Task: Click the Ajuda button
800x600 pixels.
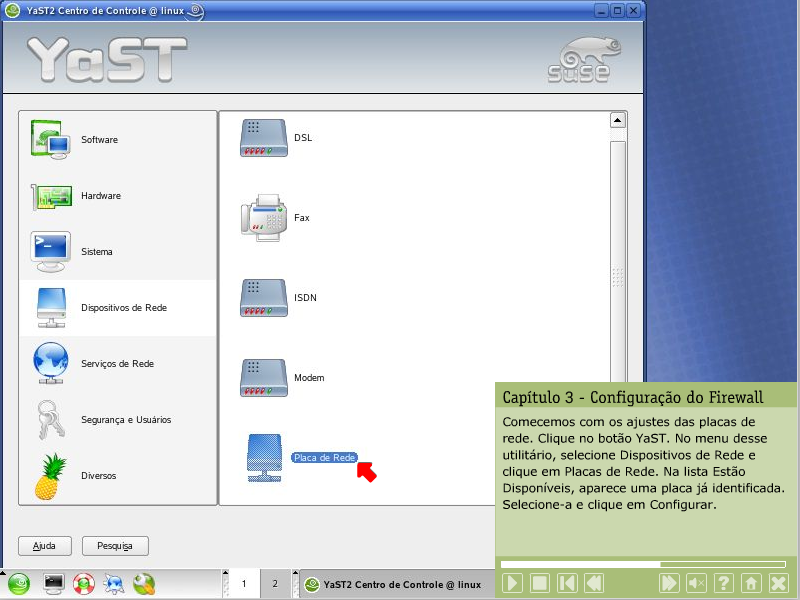Action: tap(45, 546)
